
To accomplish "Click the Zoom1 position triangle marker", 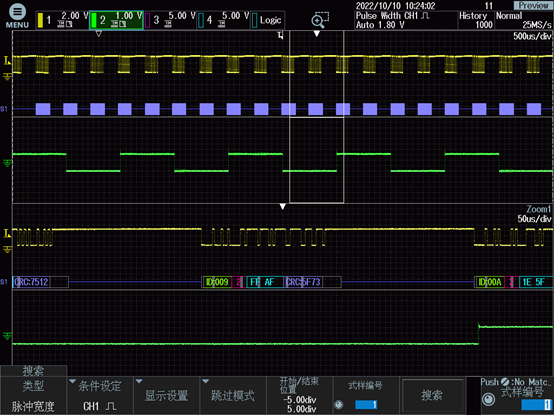I will click(282, 207).
